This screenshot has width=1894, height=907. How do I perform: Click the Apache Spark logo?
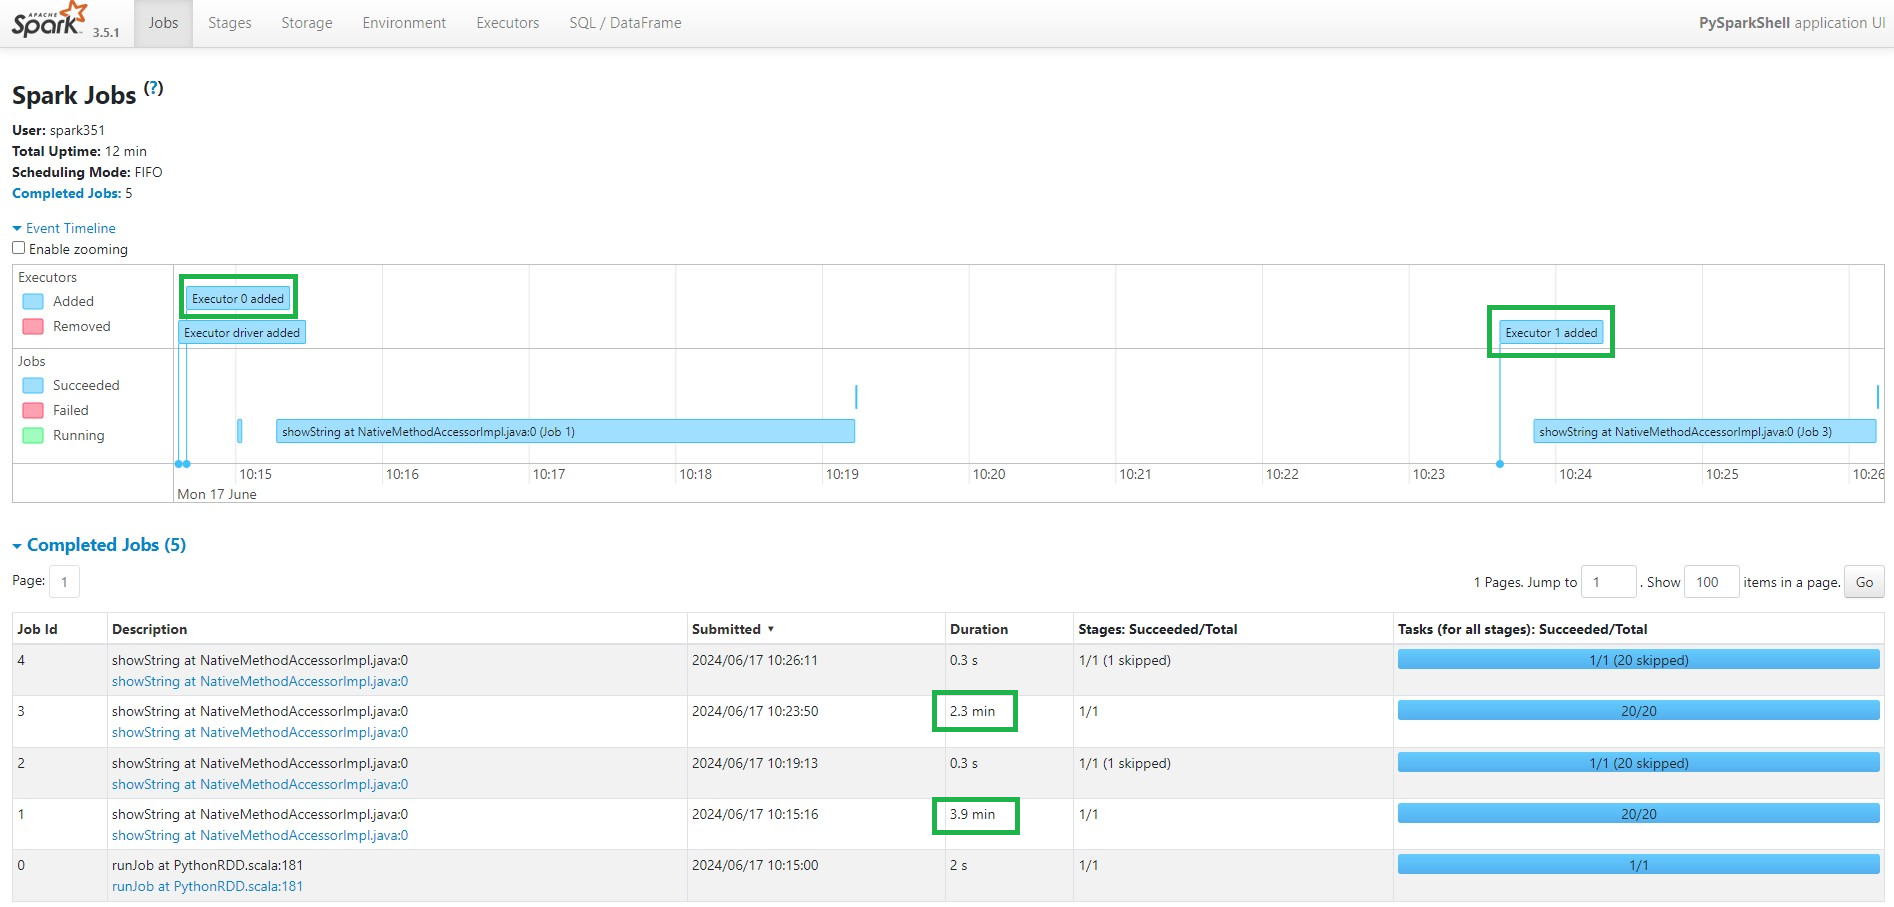click(x=50, y=20)
